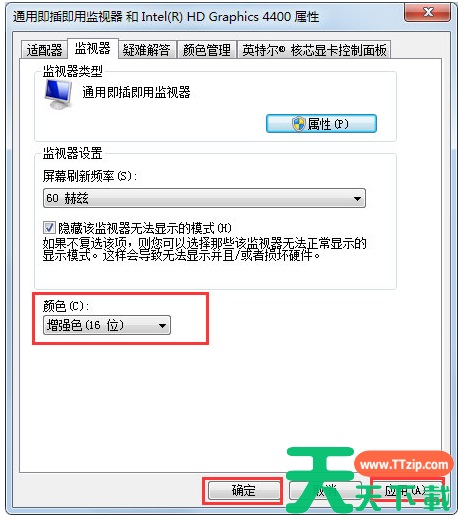Open the 屏幕刷新频率 60 赫兹 dropdown
The height and width of the screenshot is (520, 458).
coord(204,198)
